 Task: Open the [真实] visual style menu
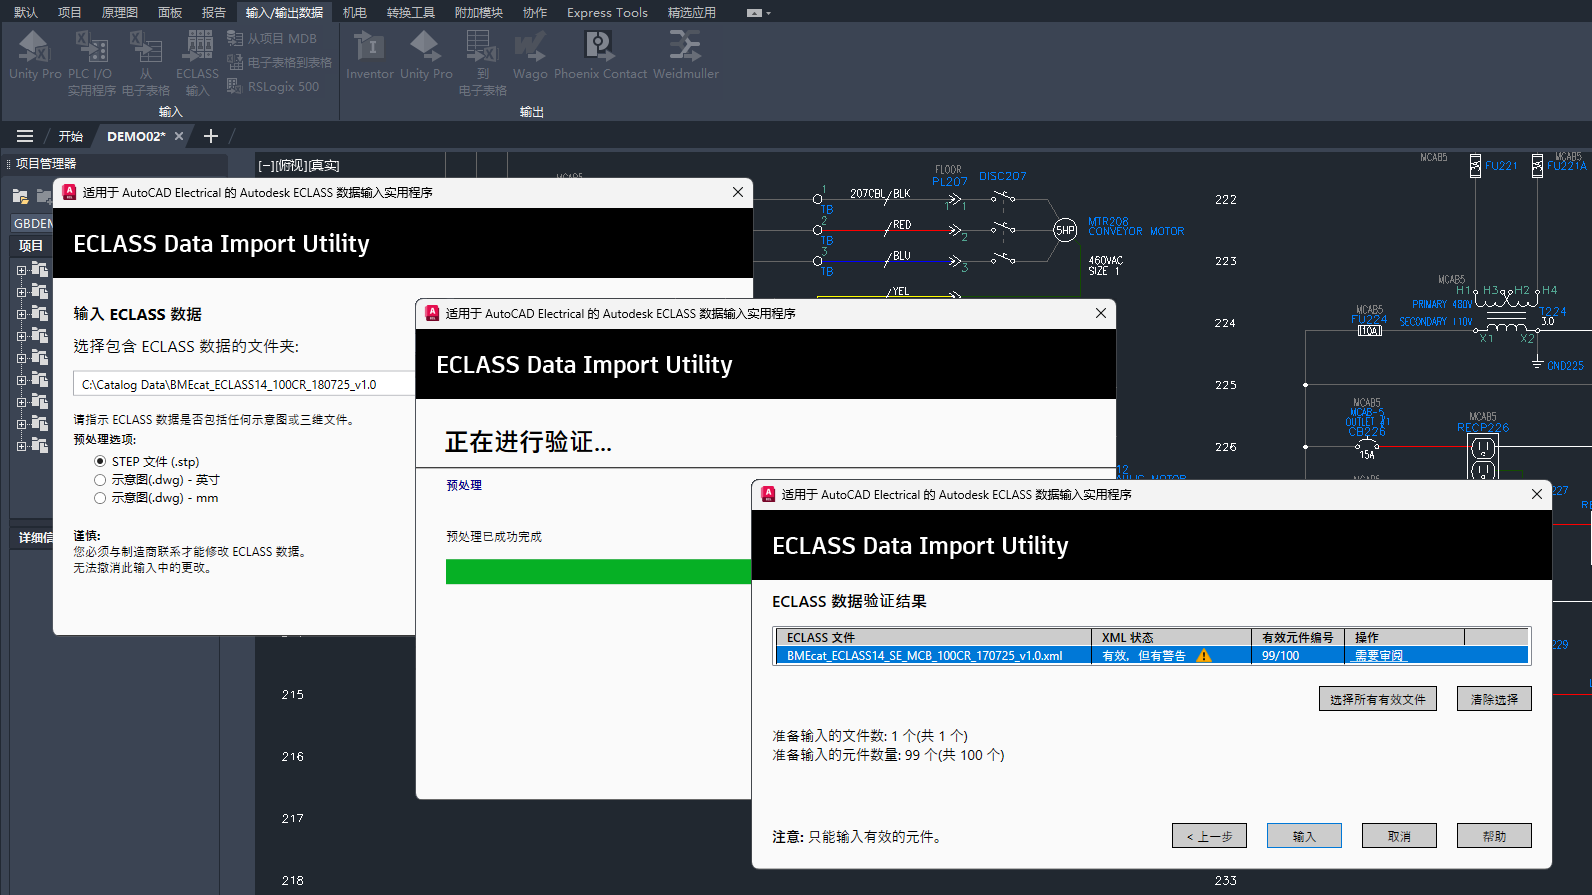coord(324,166)
